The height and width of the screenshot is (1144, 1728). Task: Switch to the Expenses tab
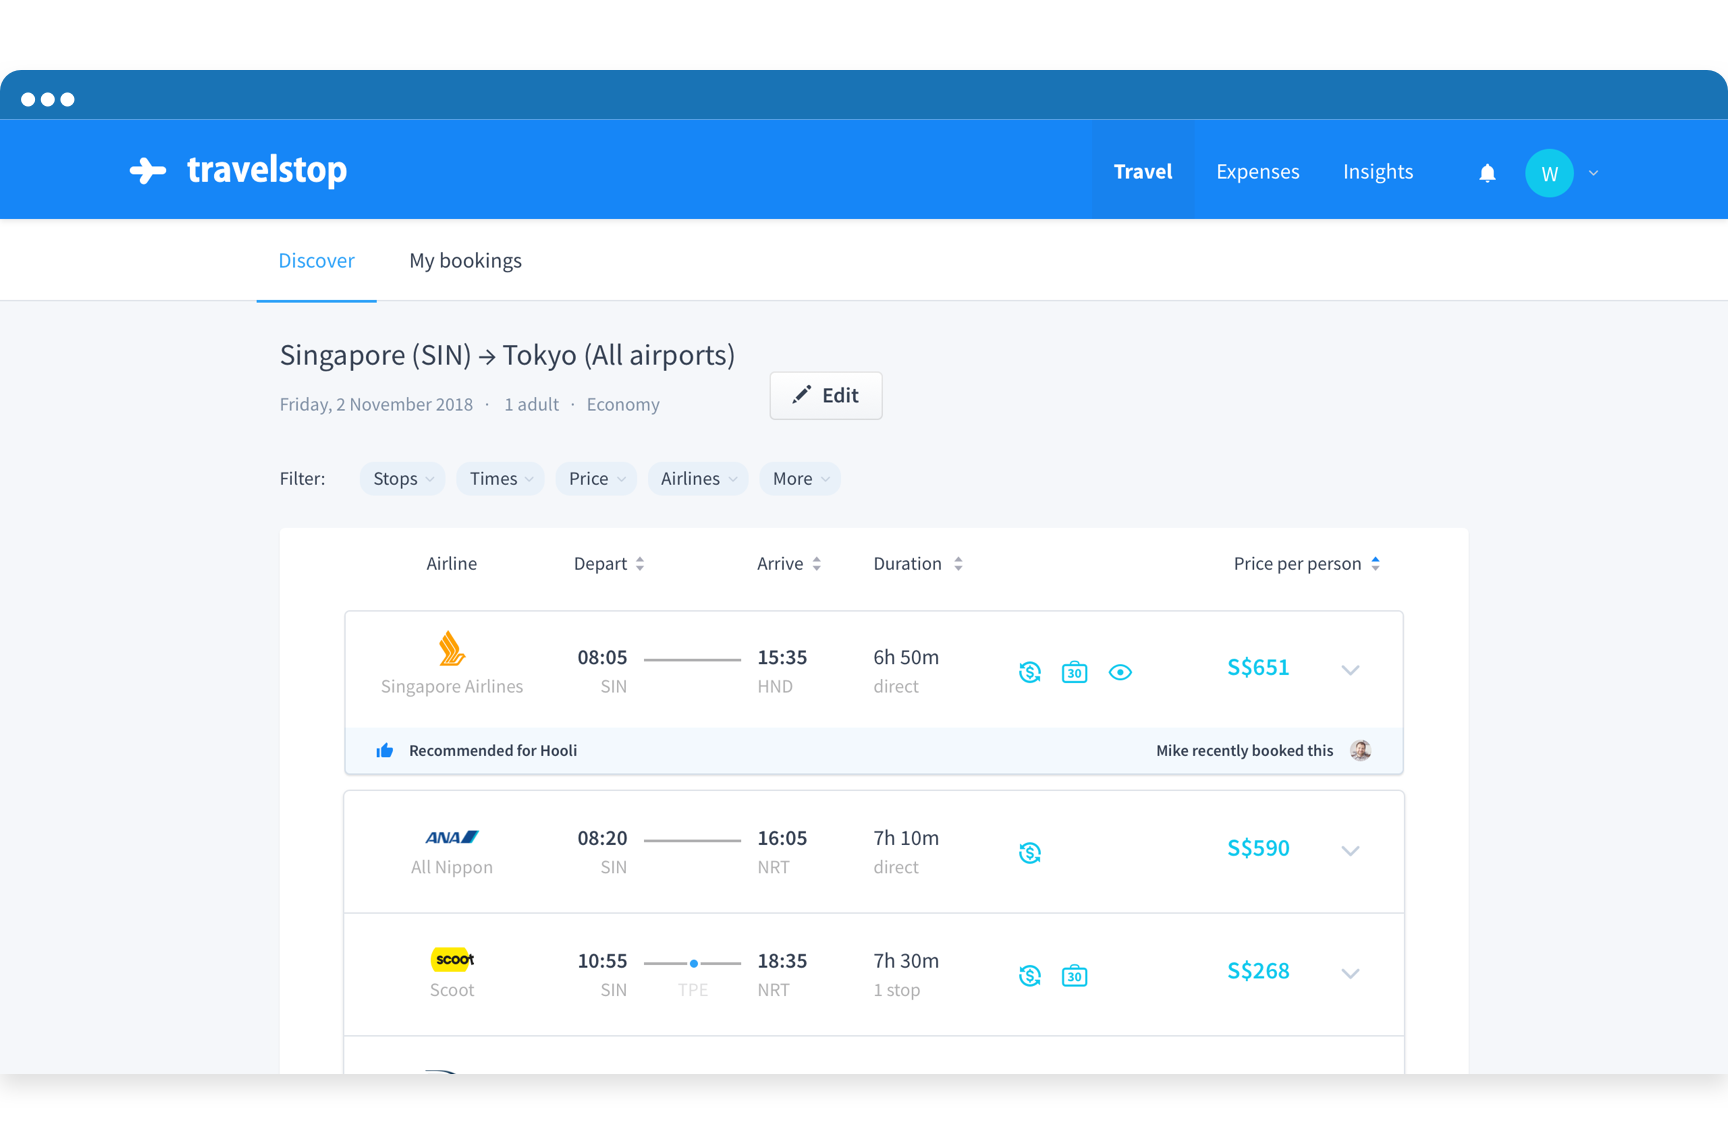point(1258,172)
